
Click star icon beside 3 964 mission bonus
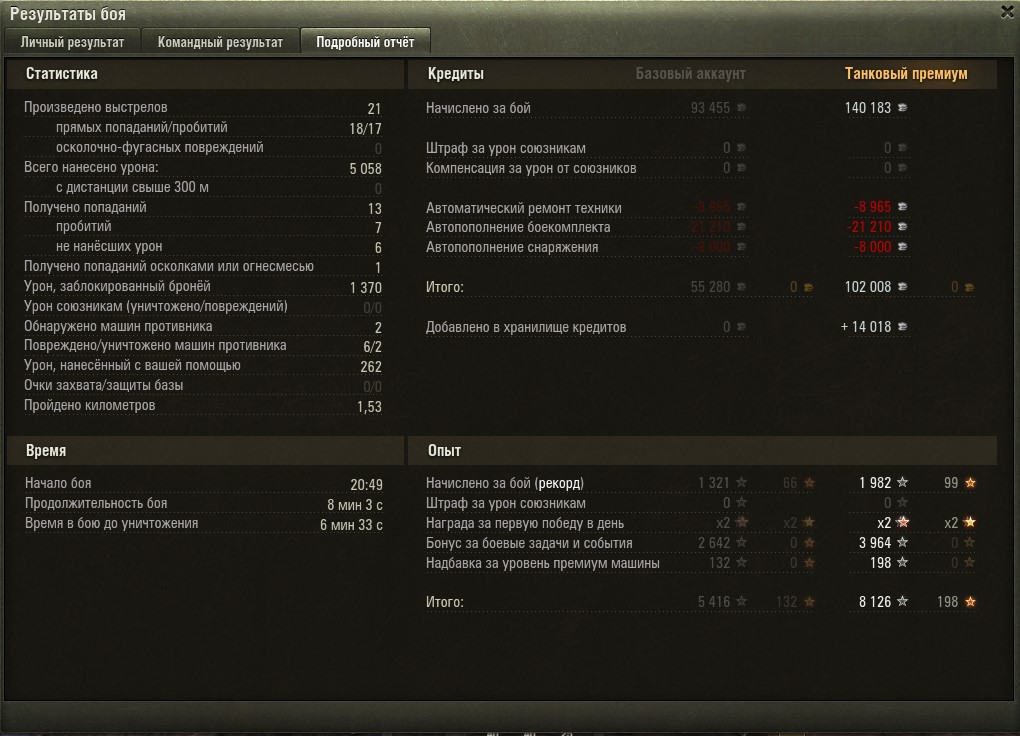click(x=902, y=542)
